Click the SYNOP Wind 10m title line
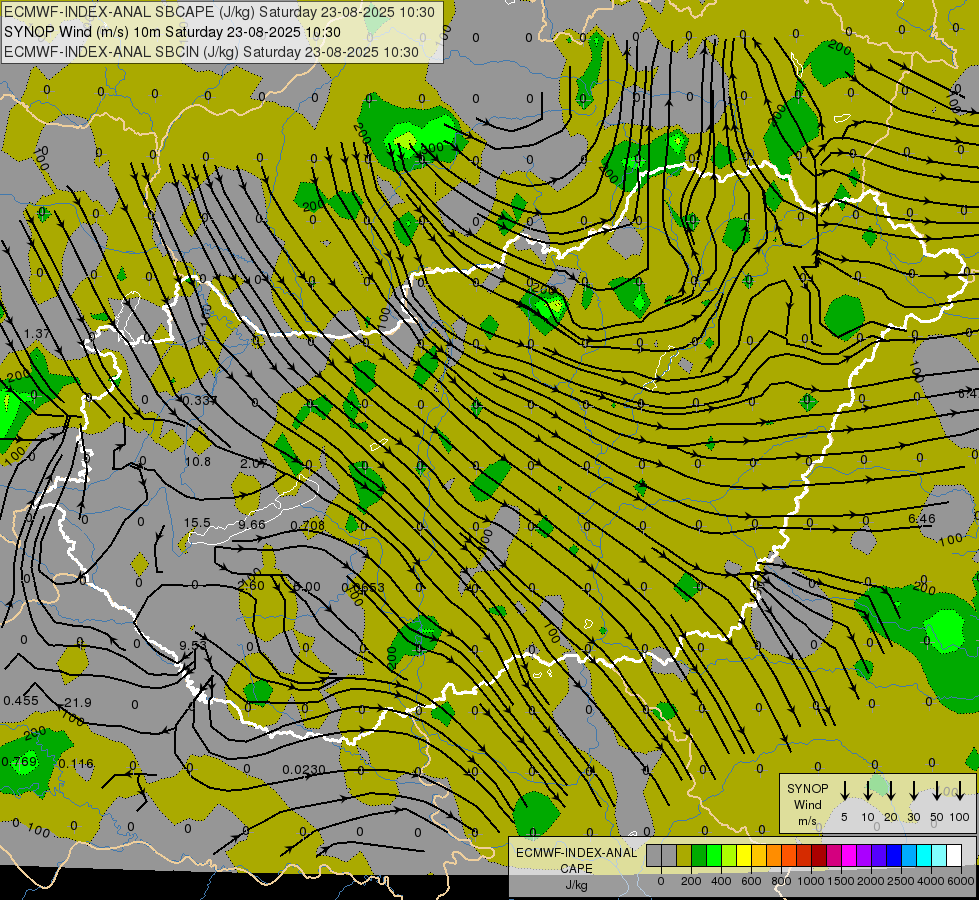Screen dimensions: 979x900 (172, 32)
